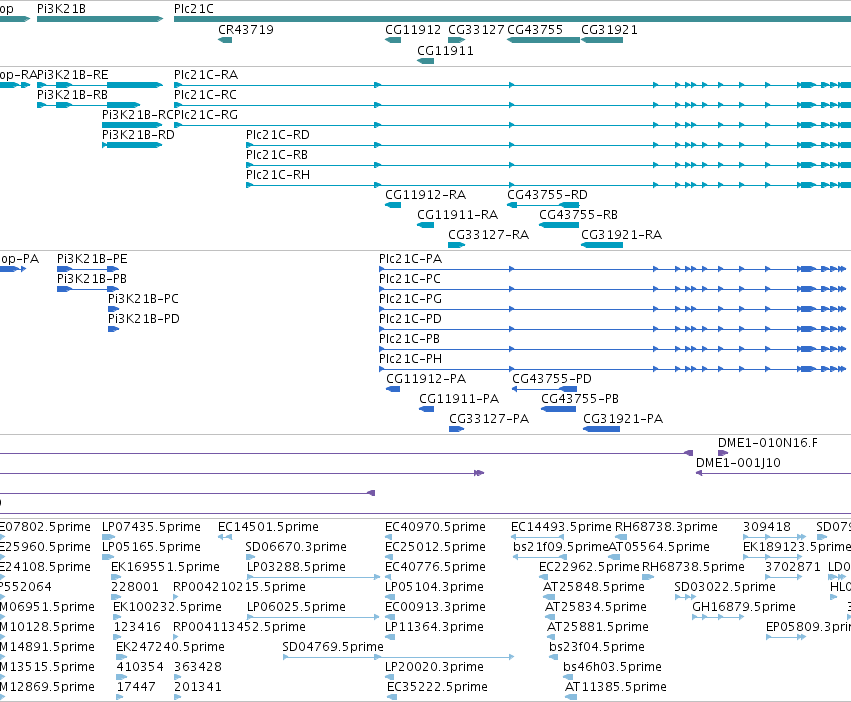Click the Pi3K21B gene label
Screen dimensions: 851x702
[61, 9]
